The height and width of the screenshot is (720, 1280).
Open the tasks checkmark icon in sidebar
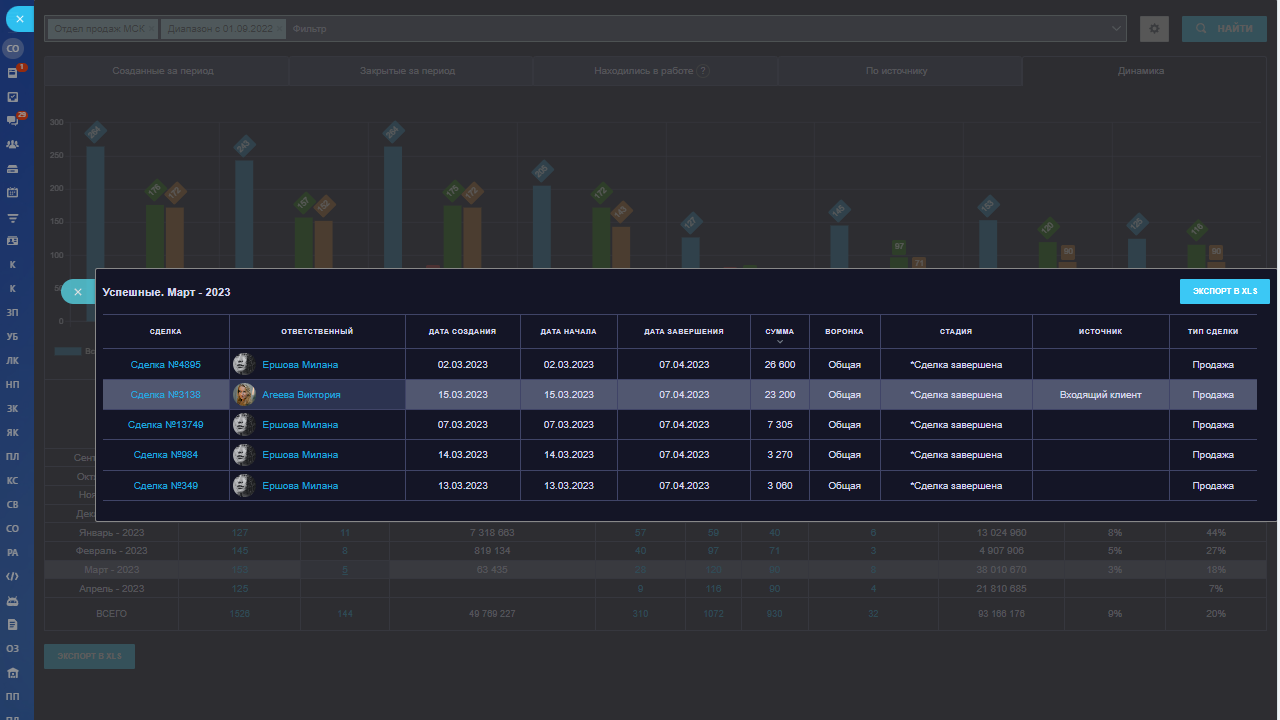[13, 97]
